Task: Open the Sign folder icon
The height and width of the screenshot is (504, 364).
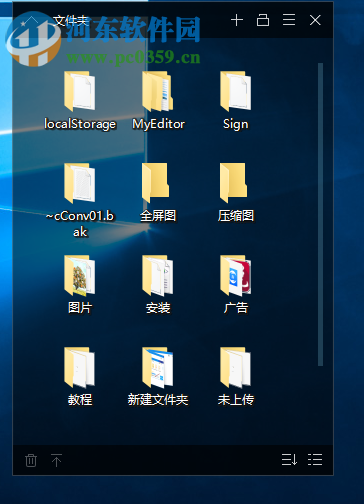Action: tap(236, 91)
